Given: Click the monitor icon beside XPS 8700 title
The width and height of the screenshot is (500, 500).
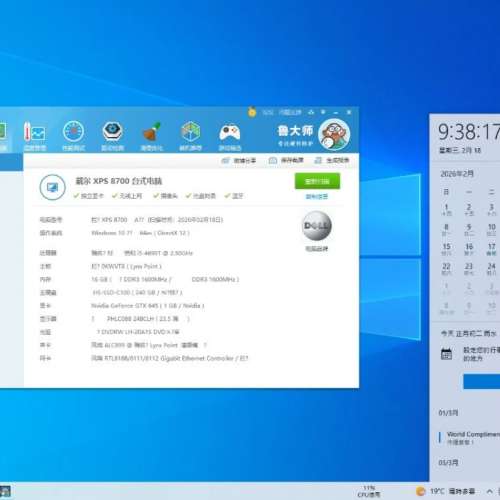Looking at the screenshot, I should point(52,187).
